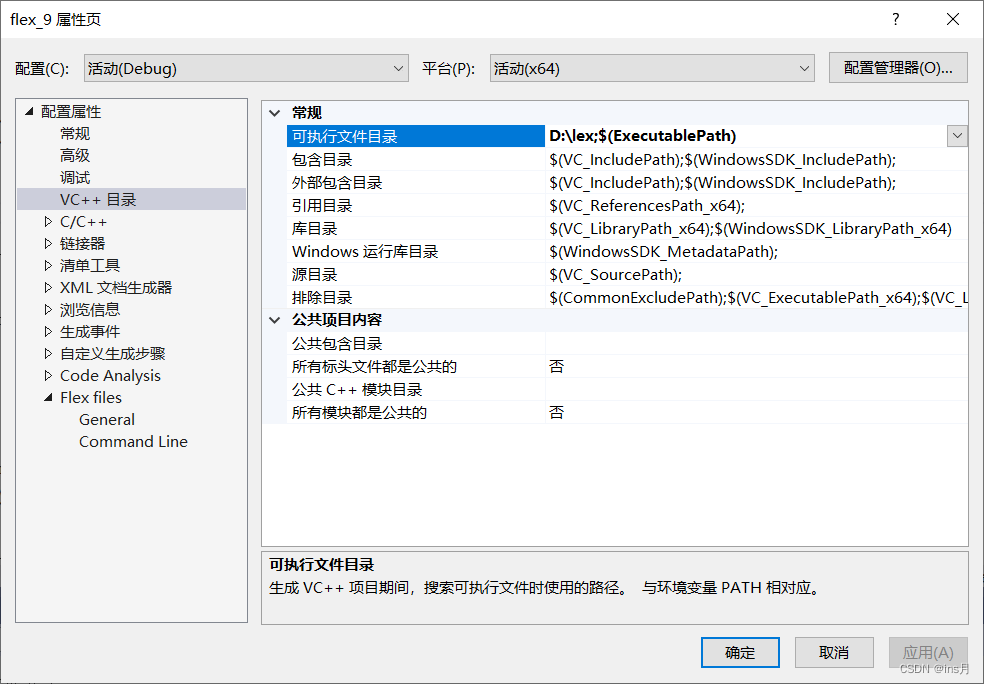This screenshot has width=984, height=684.
Task: Click the dialog help question mark icon
Action: (x=895, y=19)
